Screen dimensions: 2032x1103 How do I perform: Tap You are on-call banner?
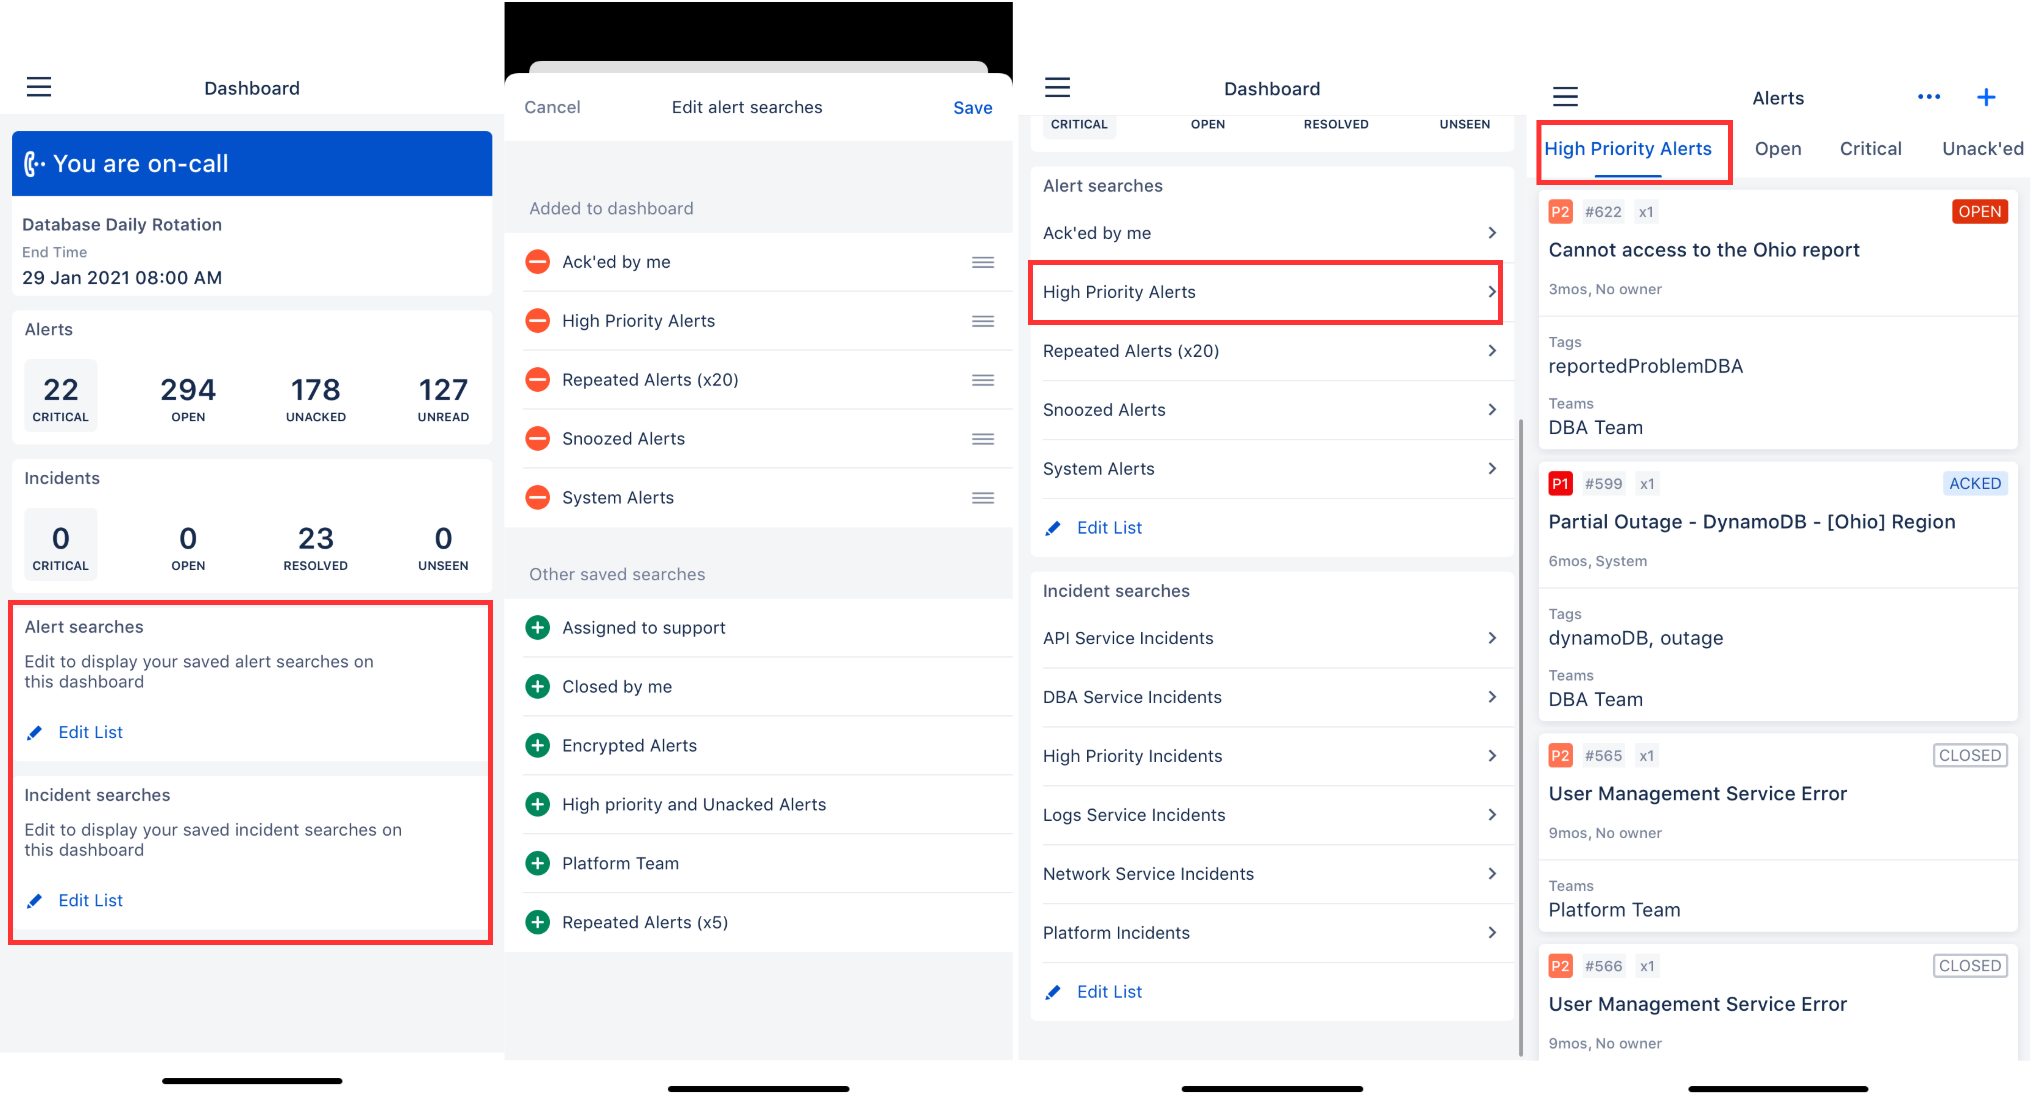[x=252, y=164]
